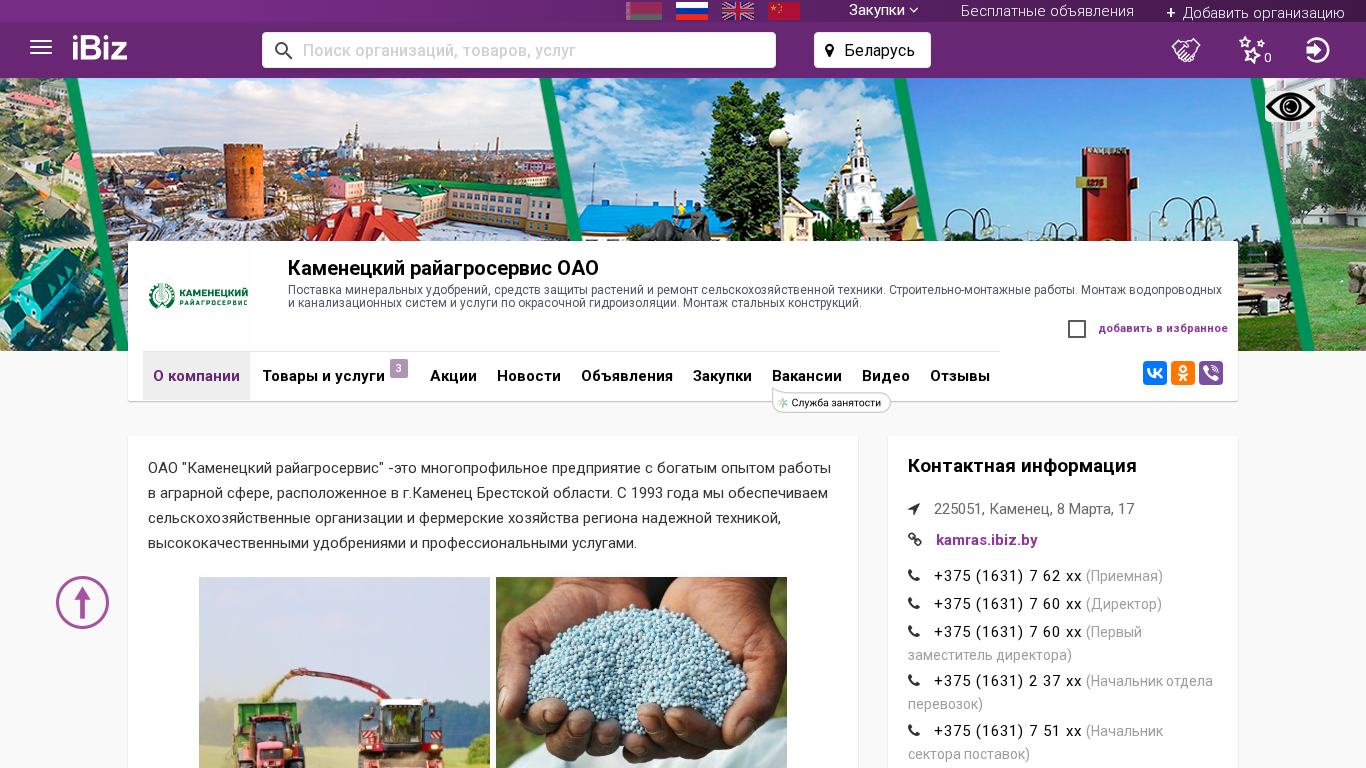Click the search magnifier icon
Screen dimensions: 1366x768
[x=283, y=50]
